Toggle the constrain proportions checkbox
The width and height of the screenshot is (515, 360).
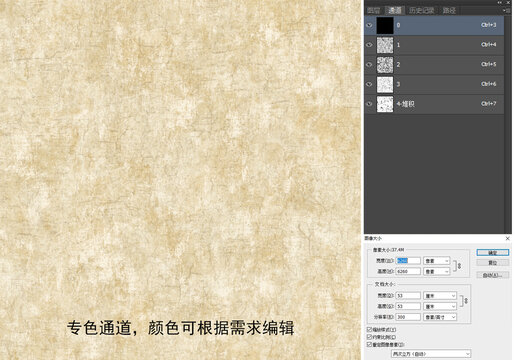tap(369, 337)
